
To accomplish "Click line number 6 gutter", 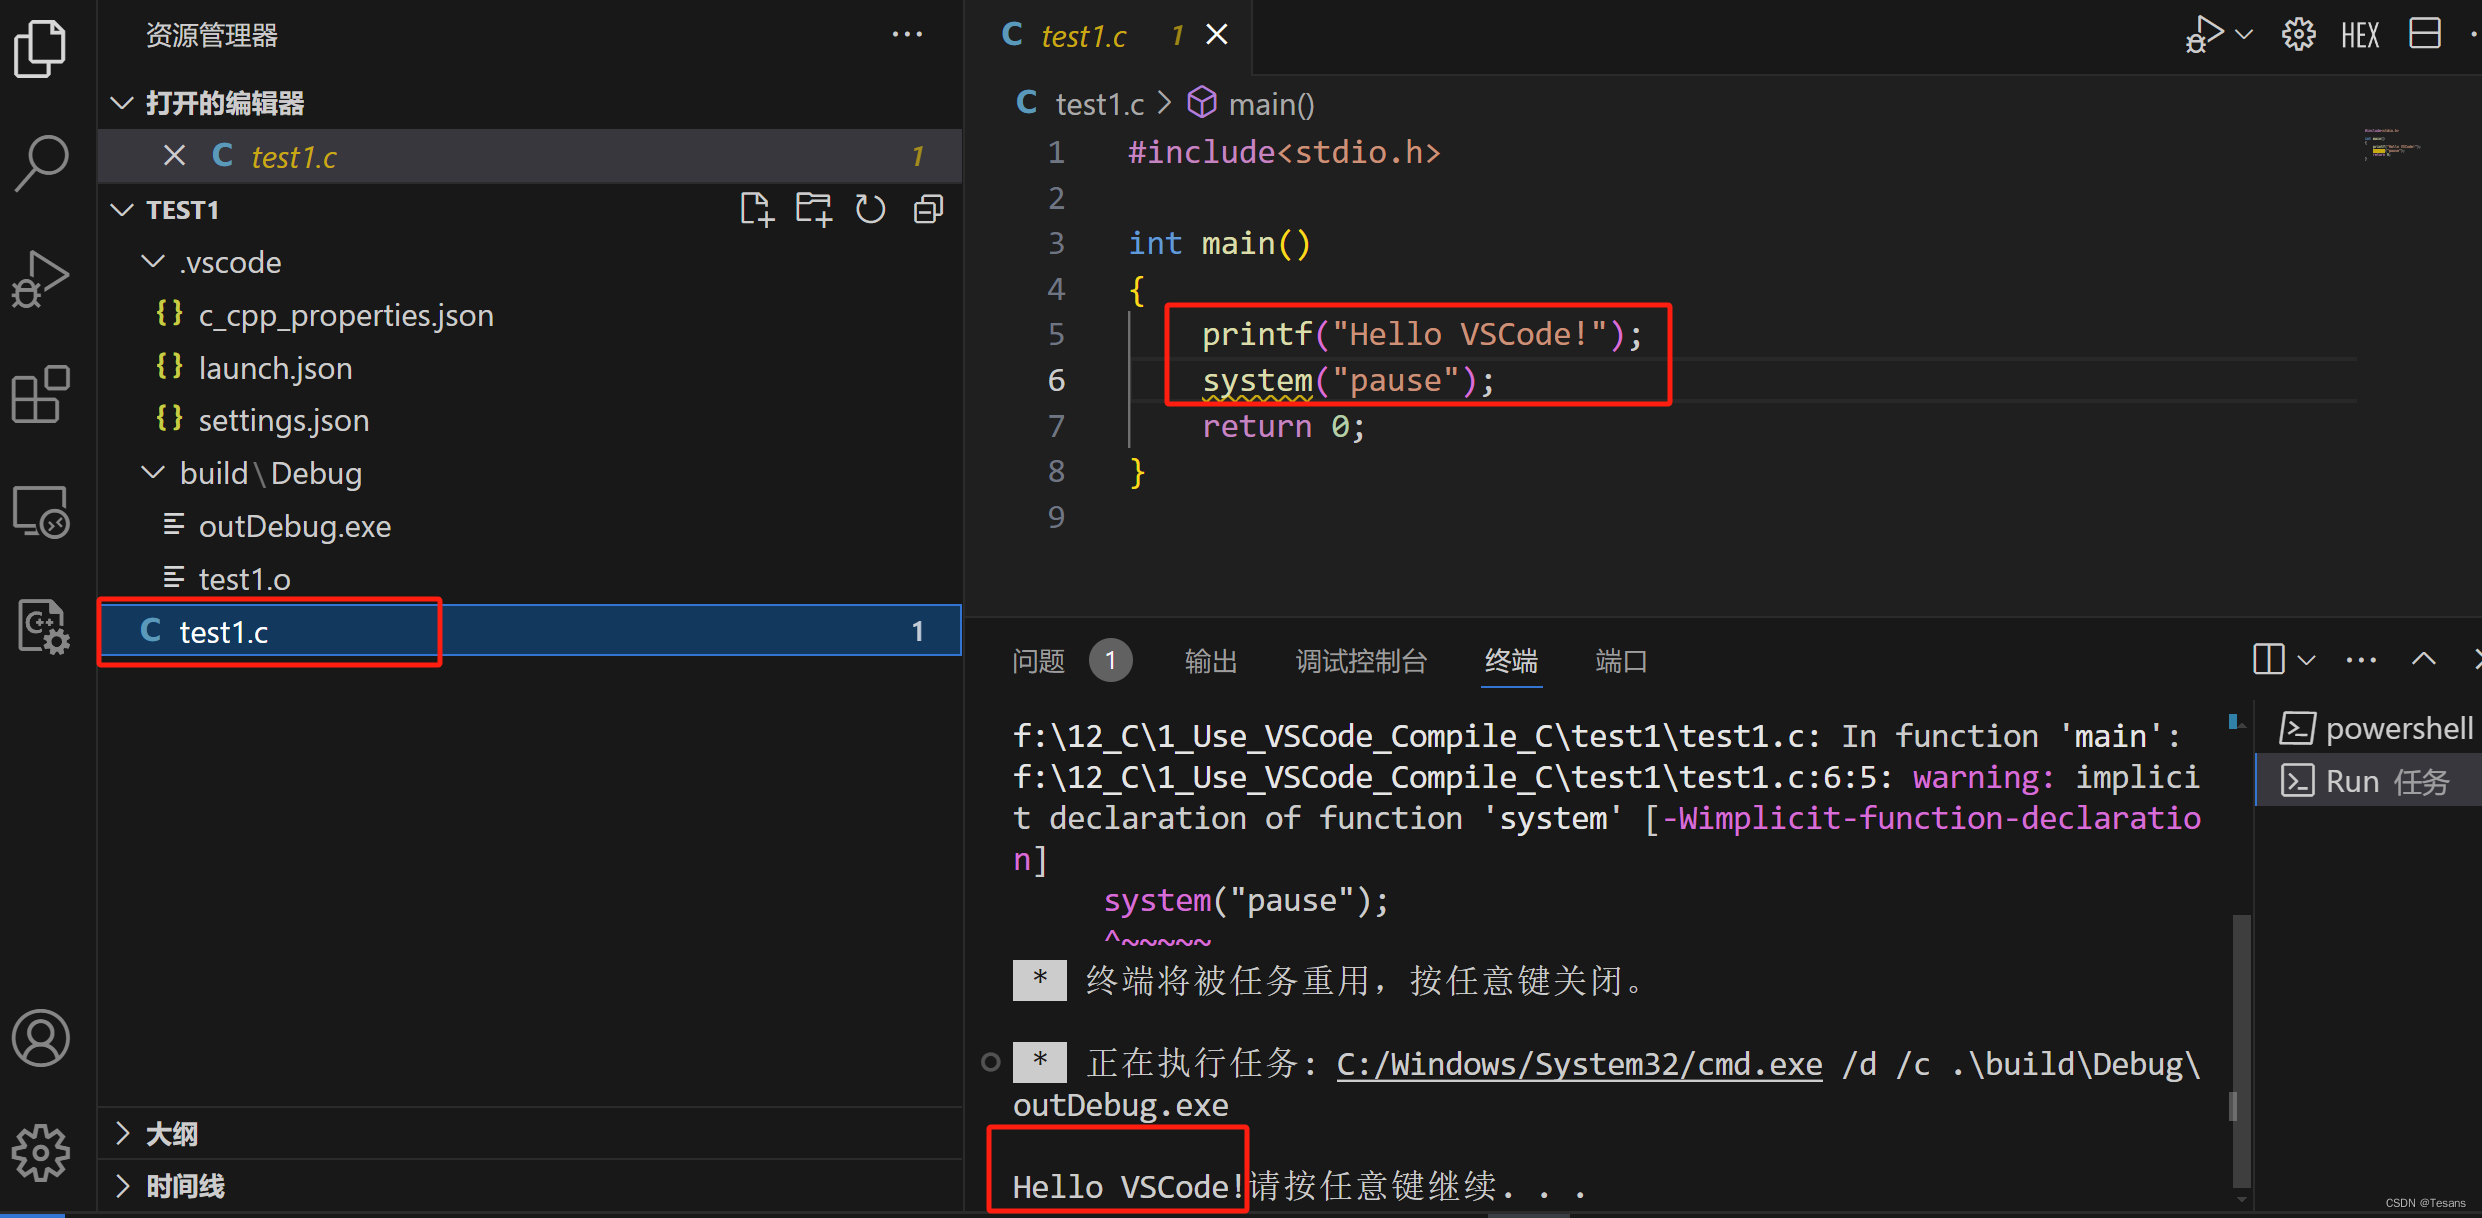I will pos(1056,380).
